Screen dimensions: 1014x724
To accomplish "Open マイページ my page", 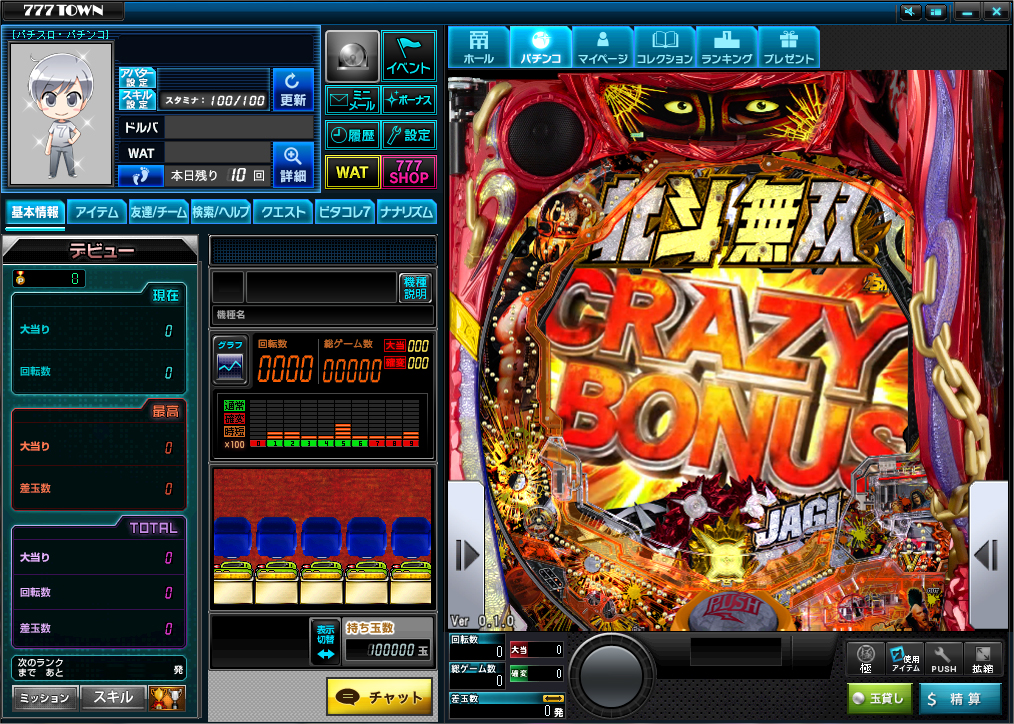I will click(x=603, y=47).
